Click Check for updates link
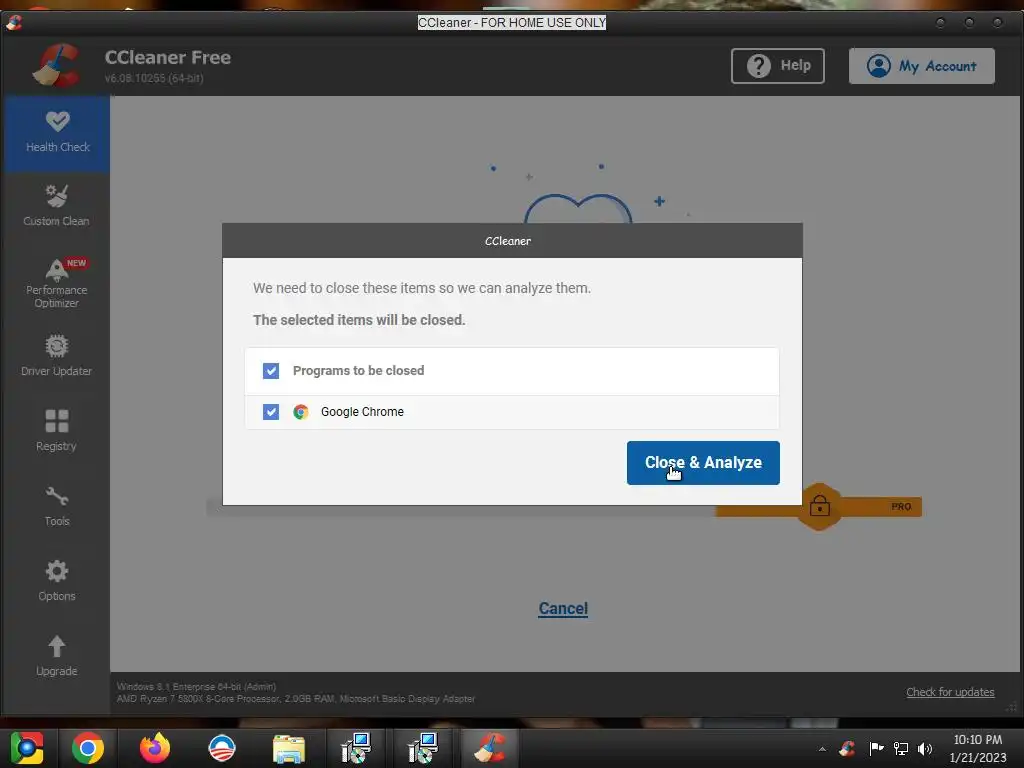The height and width of the screenshot is (768, 1024). (x=950, y=692)
